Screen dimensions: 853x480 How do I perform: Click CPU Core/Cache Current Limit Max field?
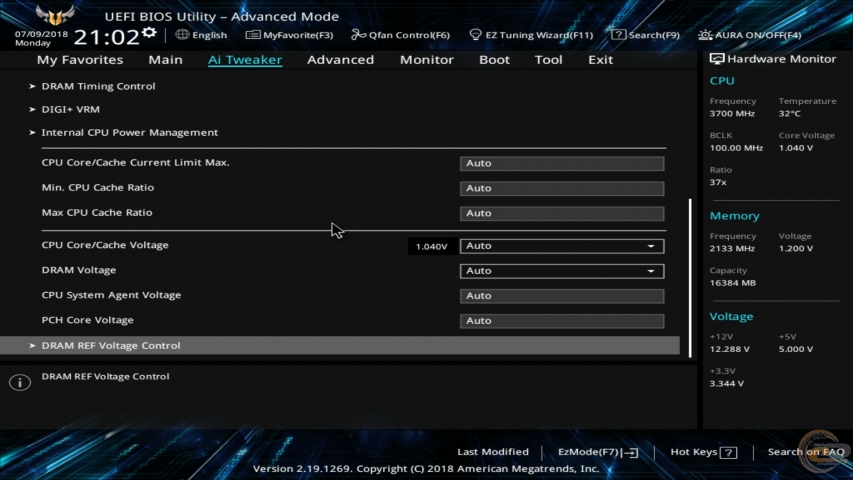561,163
